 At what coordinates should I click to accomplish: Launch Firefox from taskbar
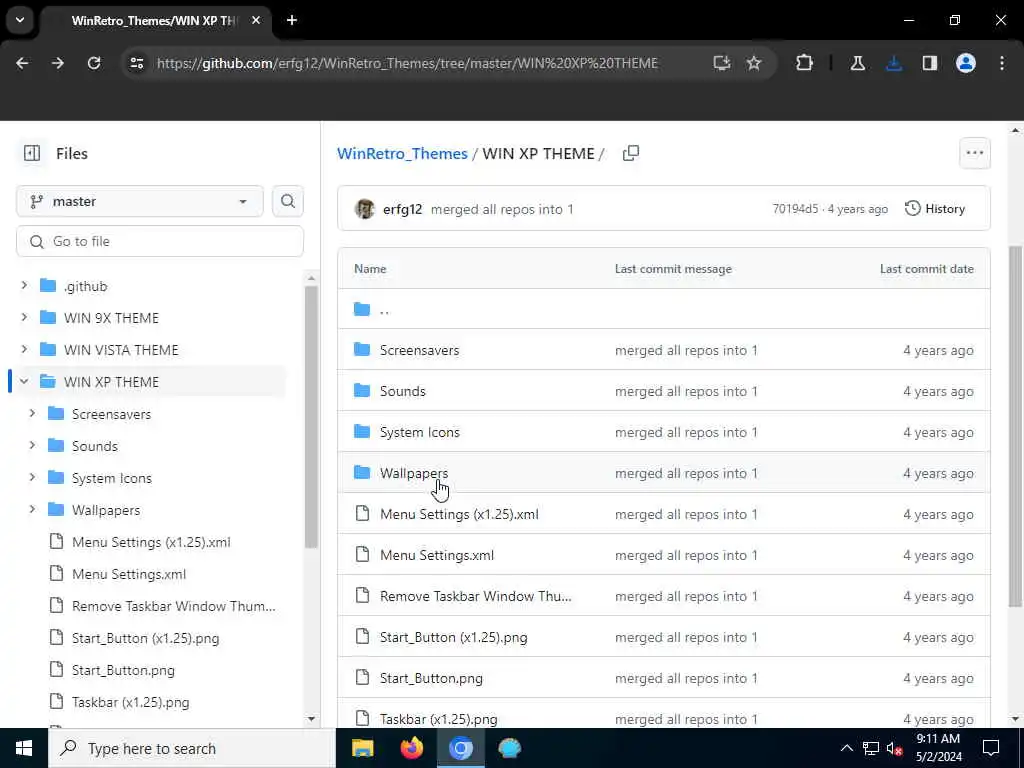click(411, 748)
